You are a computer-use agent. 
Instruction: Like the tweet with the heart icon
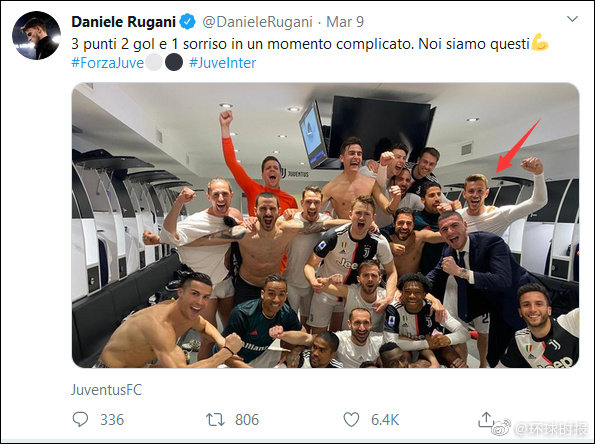click(x=351, y=420)
